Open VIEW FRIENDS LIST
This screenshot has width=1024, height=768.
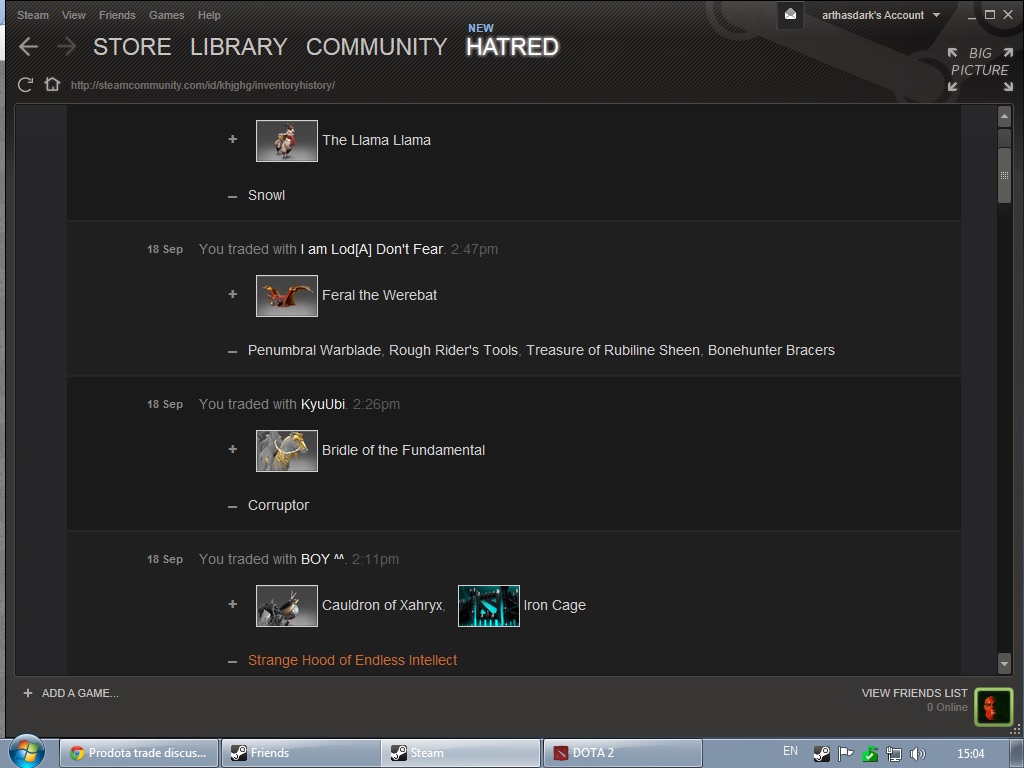pyautogui.click(x=914, y=694)
